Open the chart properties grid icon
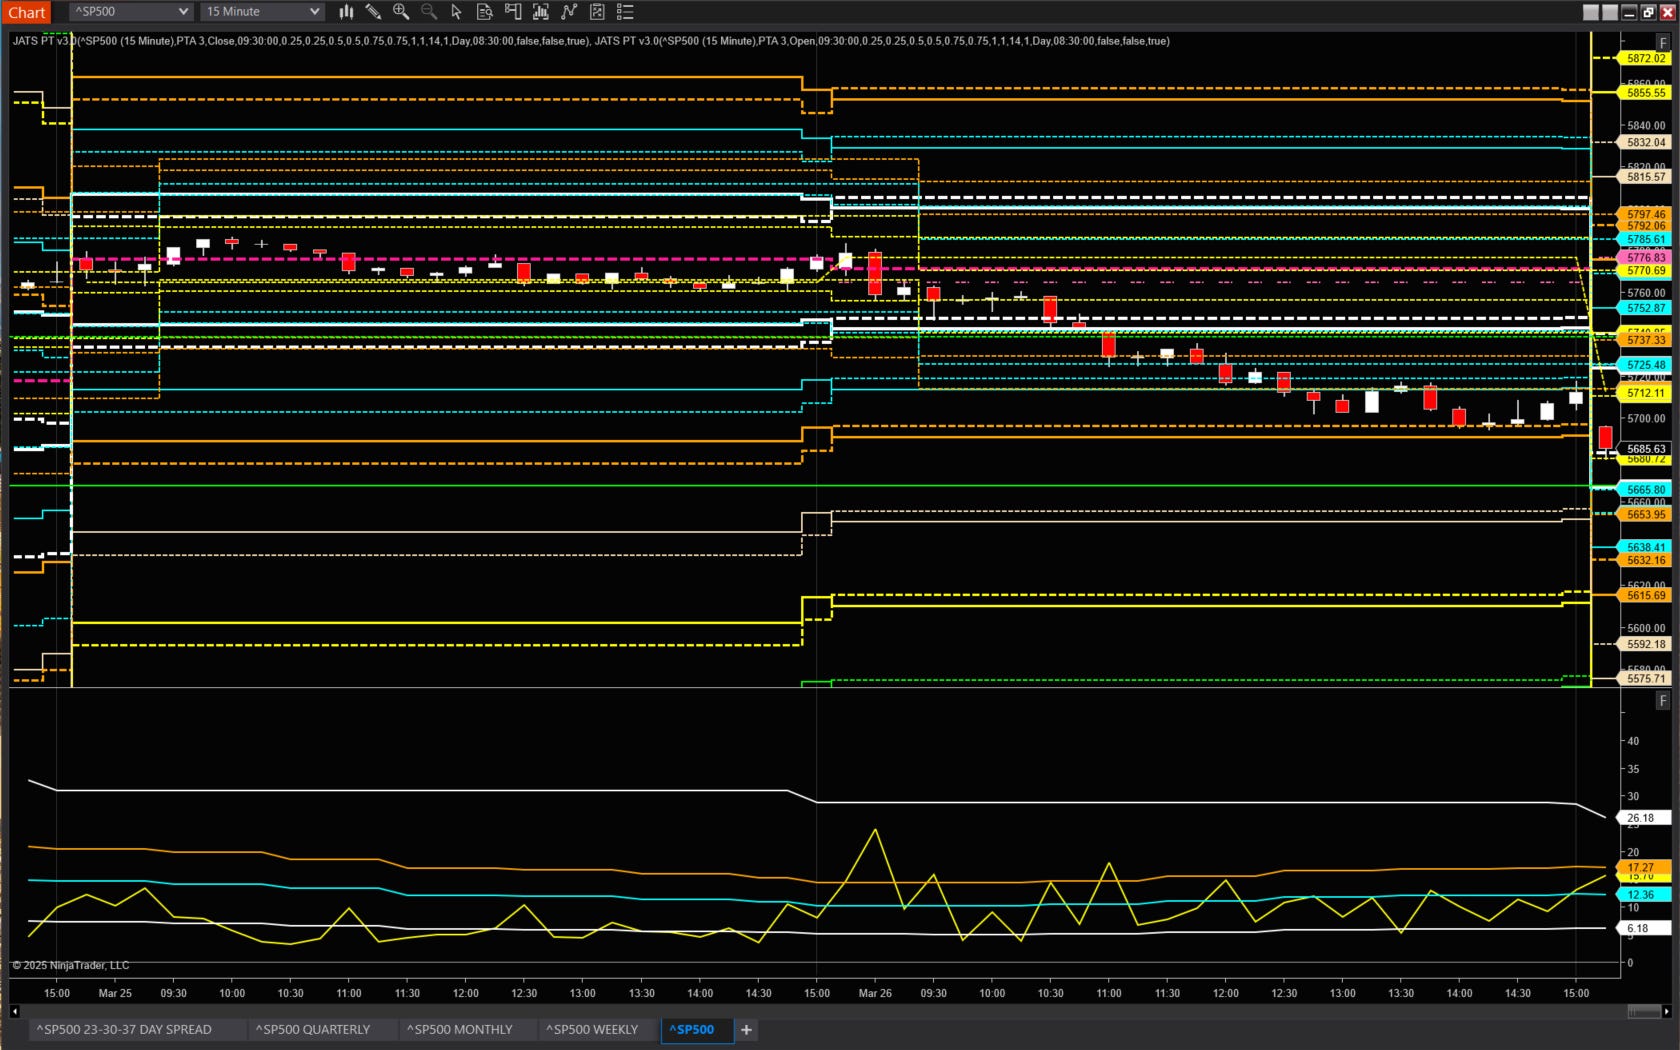The height and width of the screenshot is (1050, 1680). [x=597, y=11]
